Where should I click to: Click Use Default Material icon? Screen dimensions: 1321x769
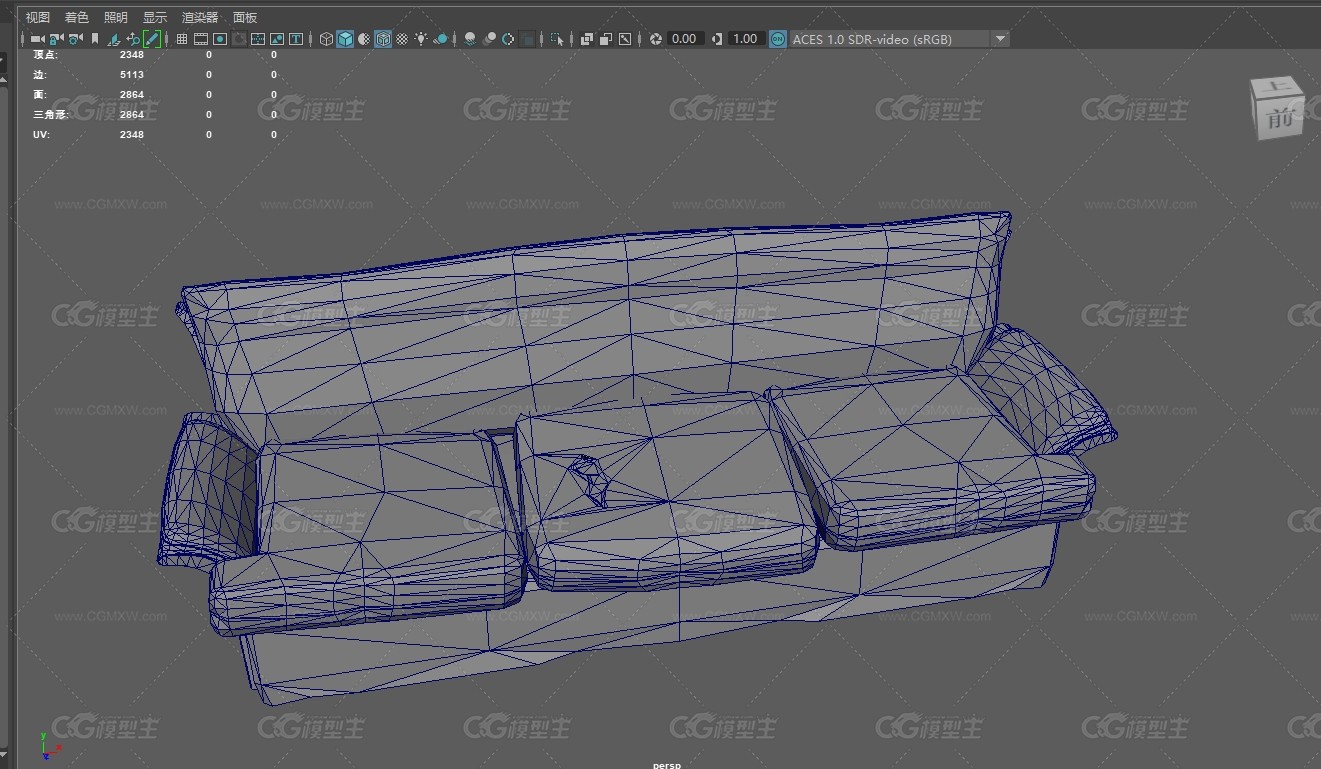pos(364,39)
